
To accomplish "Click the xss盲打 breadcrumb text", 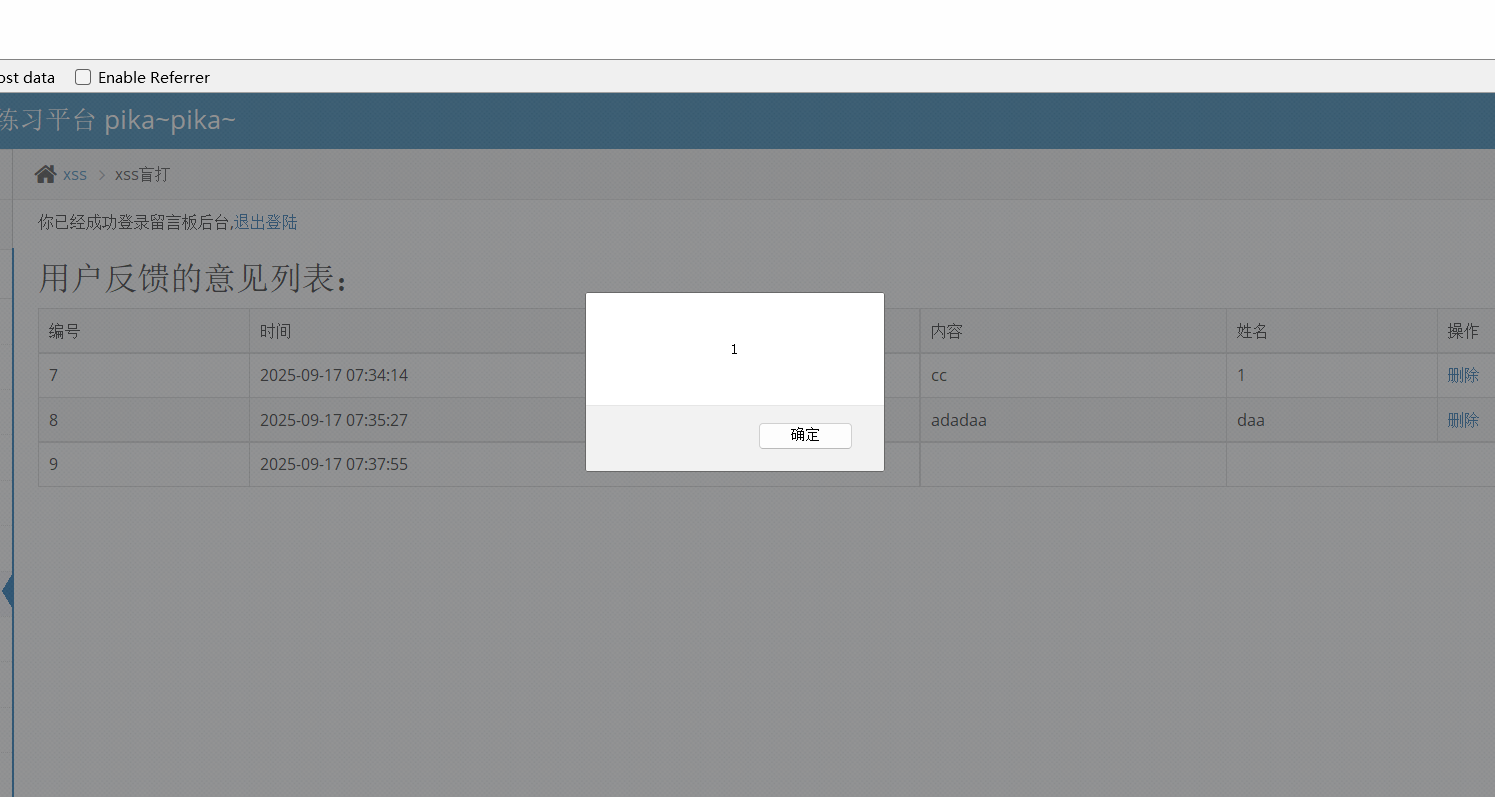I will [142, 174].
